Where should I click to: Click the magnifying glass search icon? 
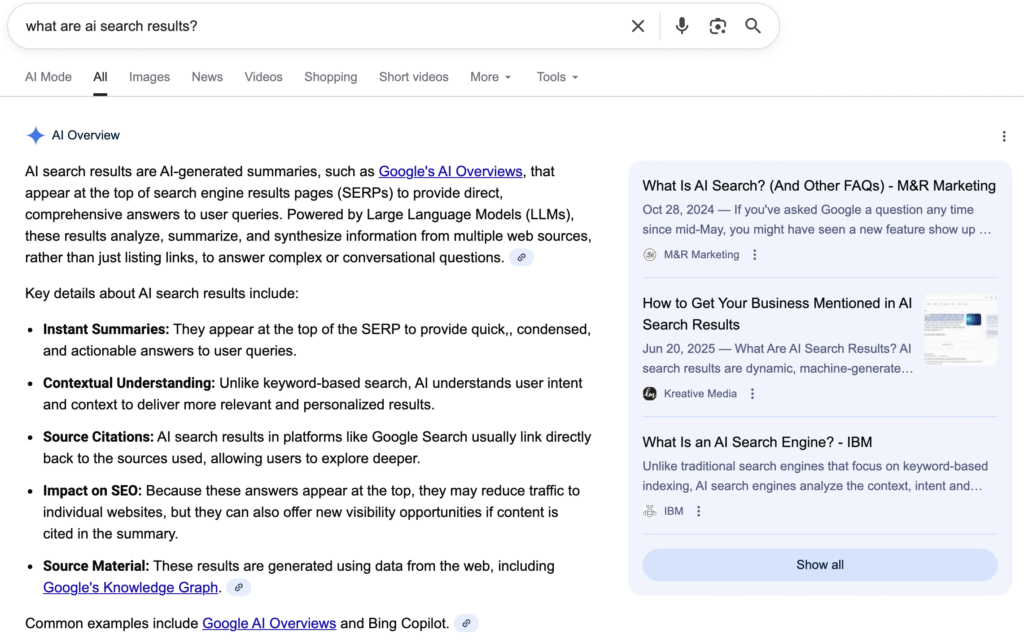point(753,26)
